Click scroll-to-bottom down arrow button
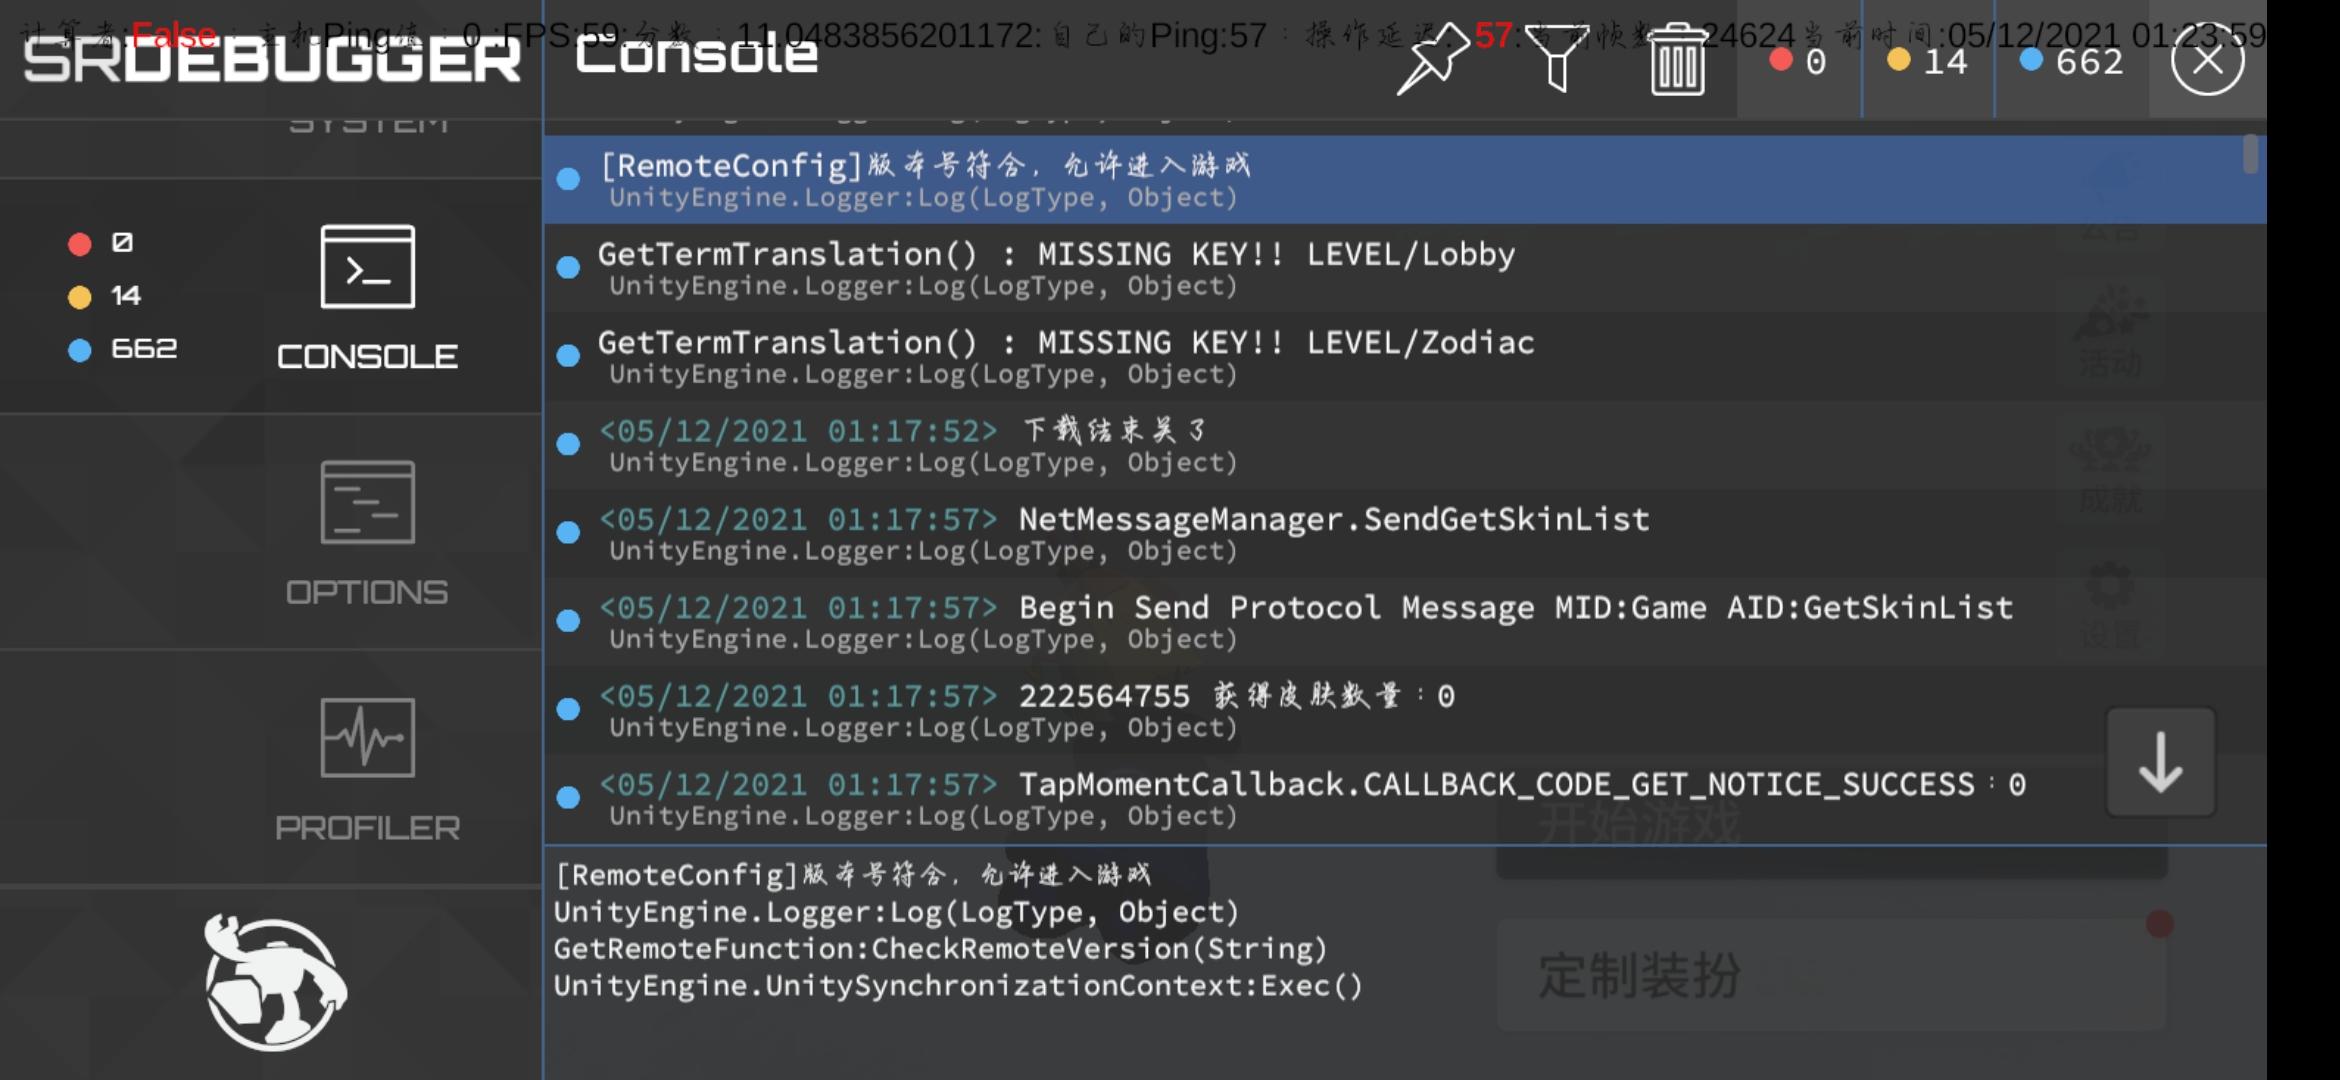The image size is (2340, 1080). coord(2160,762)
